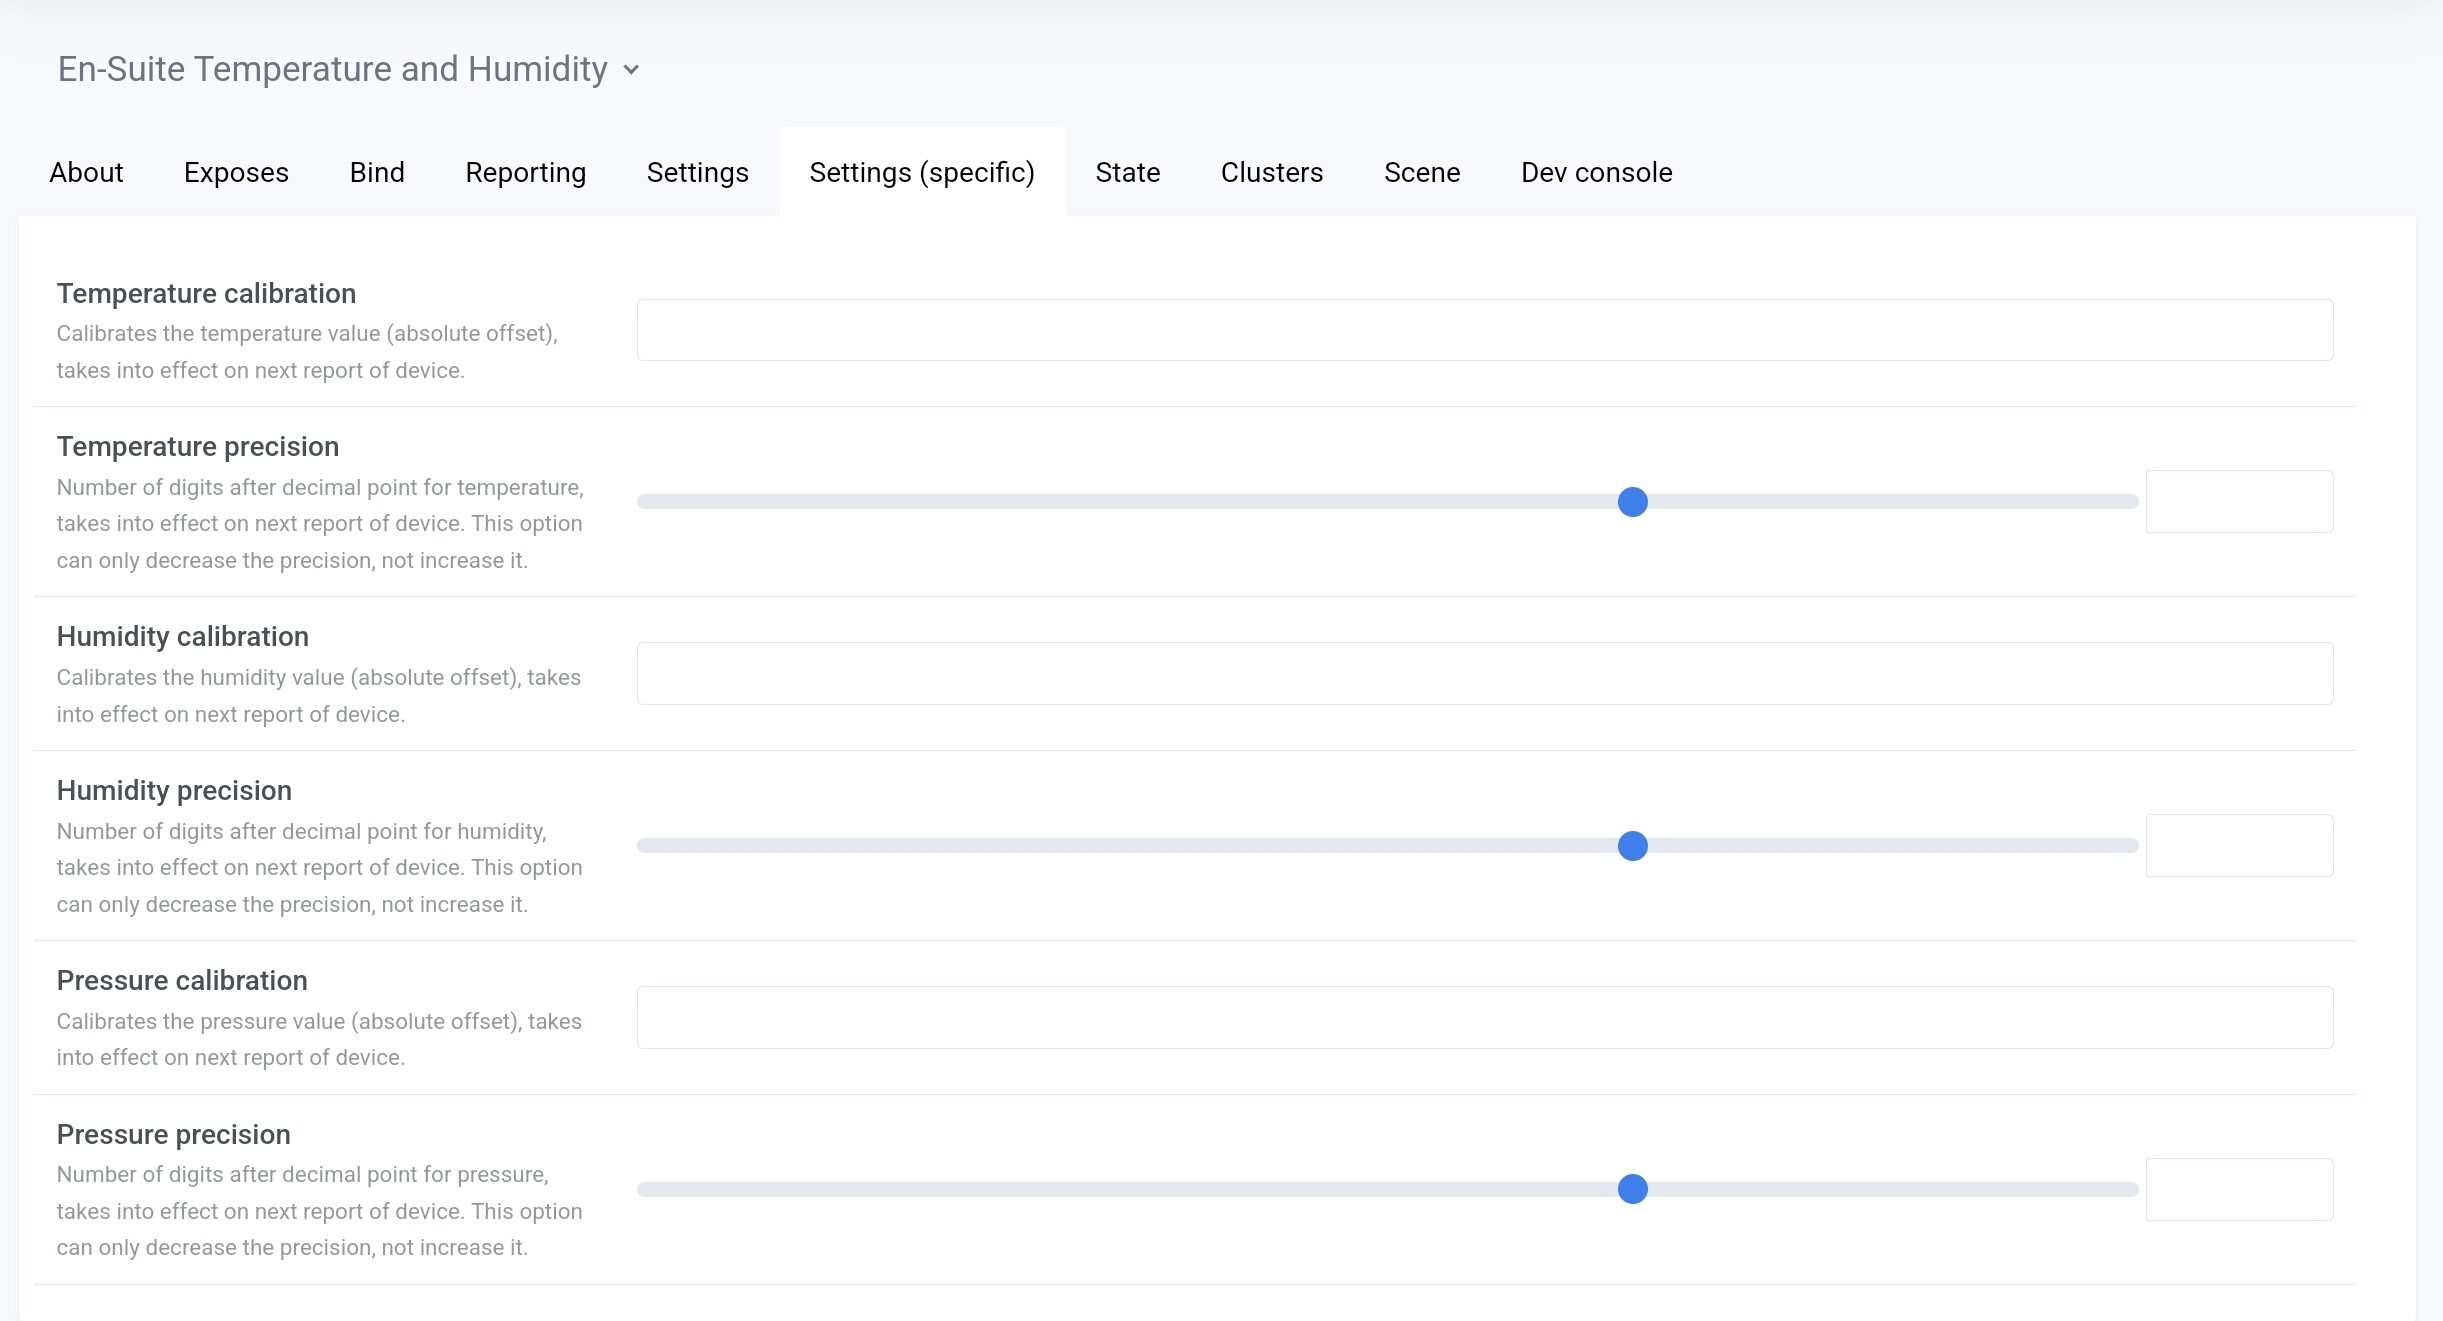Click the Temperature precision number box

pos(2239,501)
